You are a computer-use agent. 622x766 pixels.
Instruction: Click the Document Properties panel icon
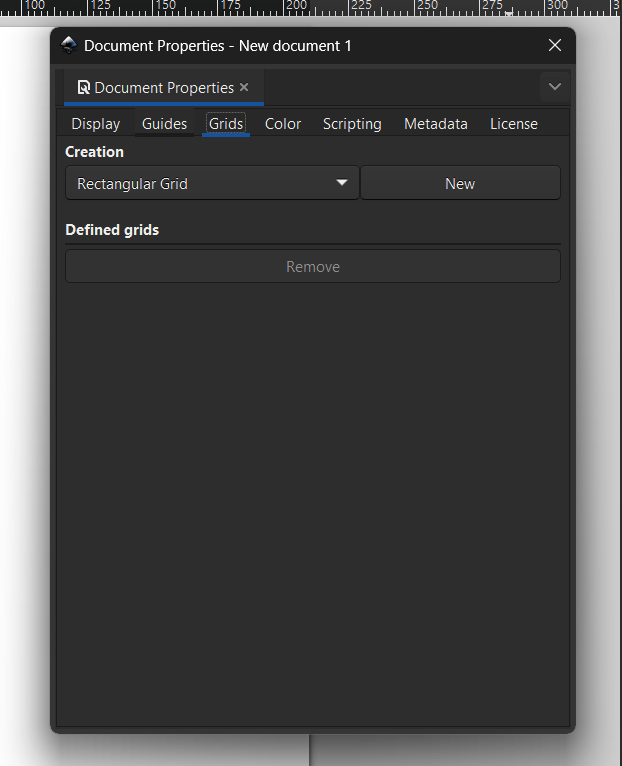coord(84,87)
